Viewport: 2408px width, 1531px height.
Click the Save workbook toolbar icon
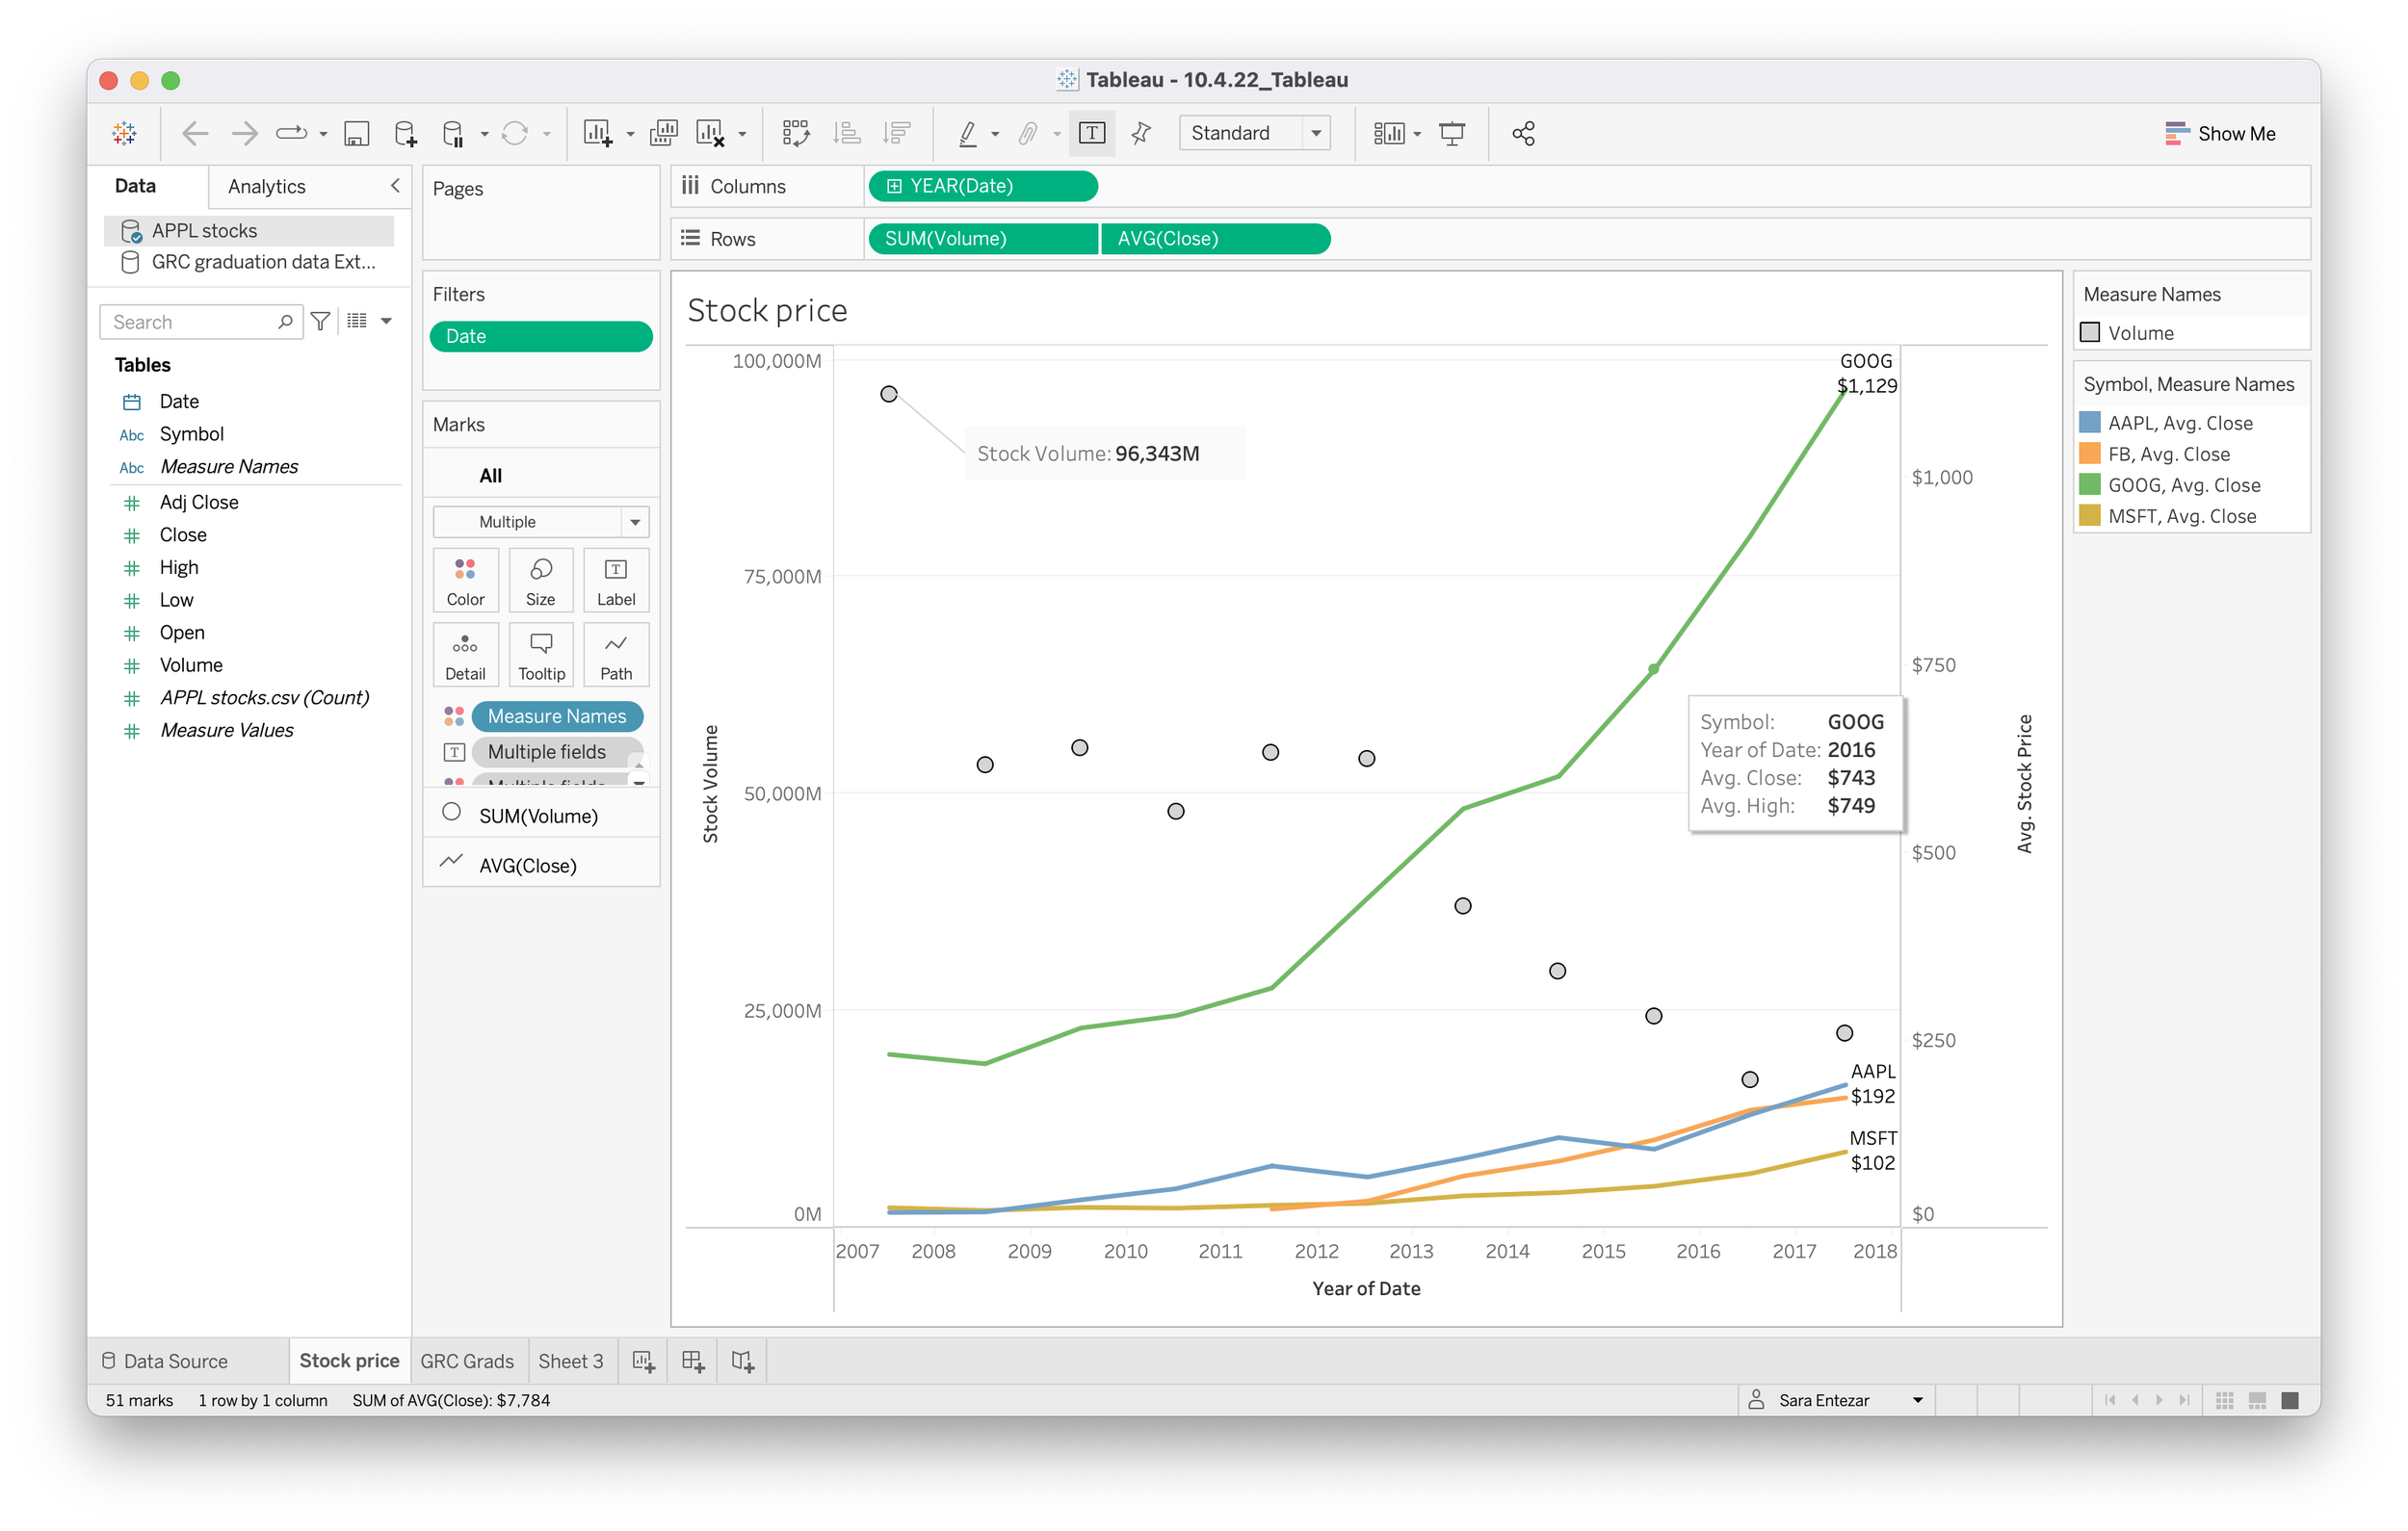click(356, 133)
